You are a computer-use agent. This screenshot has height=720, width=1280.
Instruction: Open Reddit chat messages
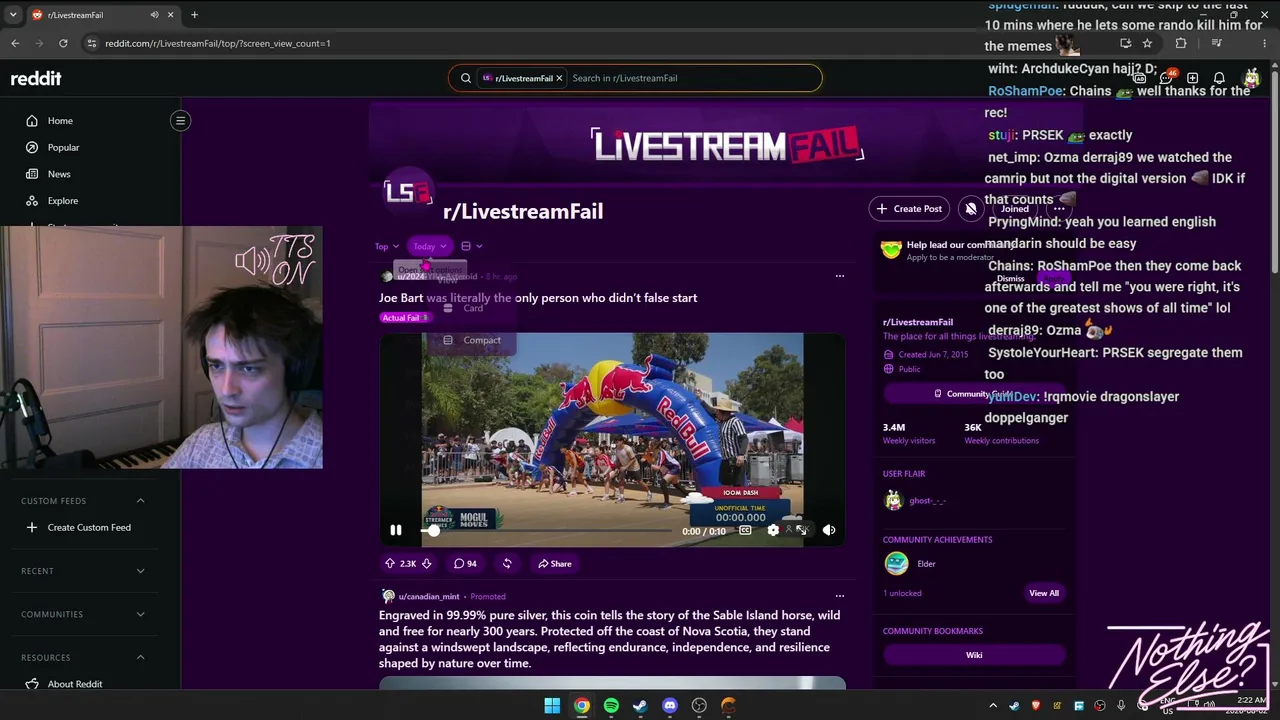(1166, 78)
